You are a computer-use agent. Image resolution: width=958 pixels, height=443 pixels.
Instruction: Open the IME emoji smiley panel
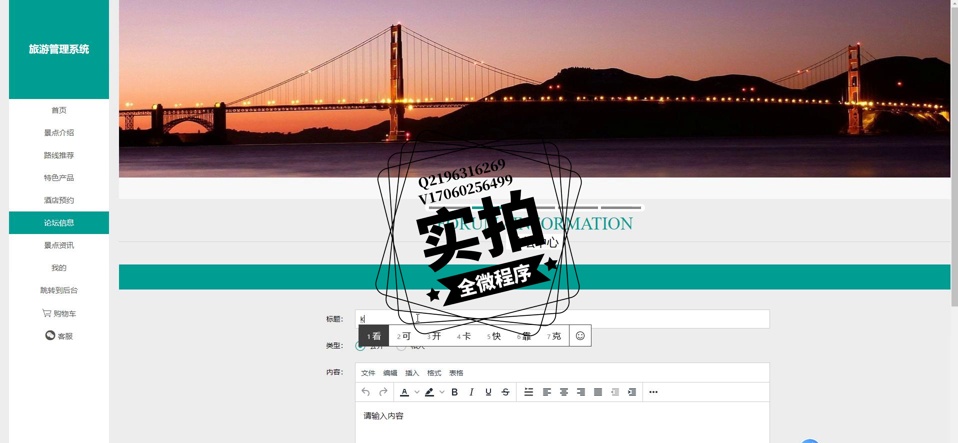click(x=580, y=336)
